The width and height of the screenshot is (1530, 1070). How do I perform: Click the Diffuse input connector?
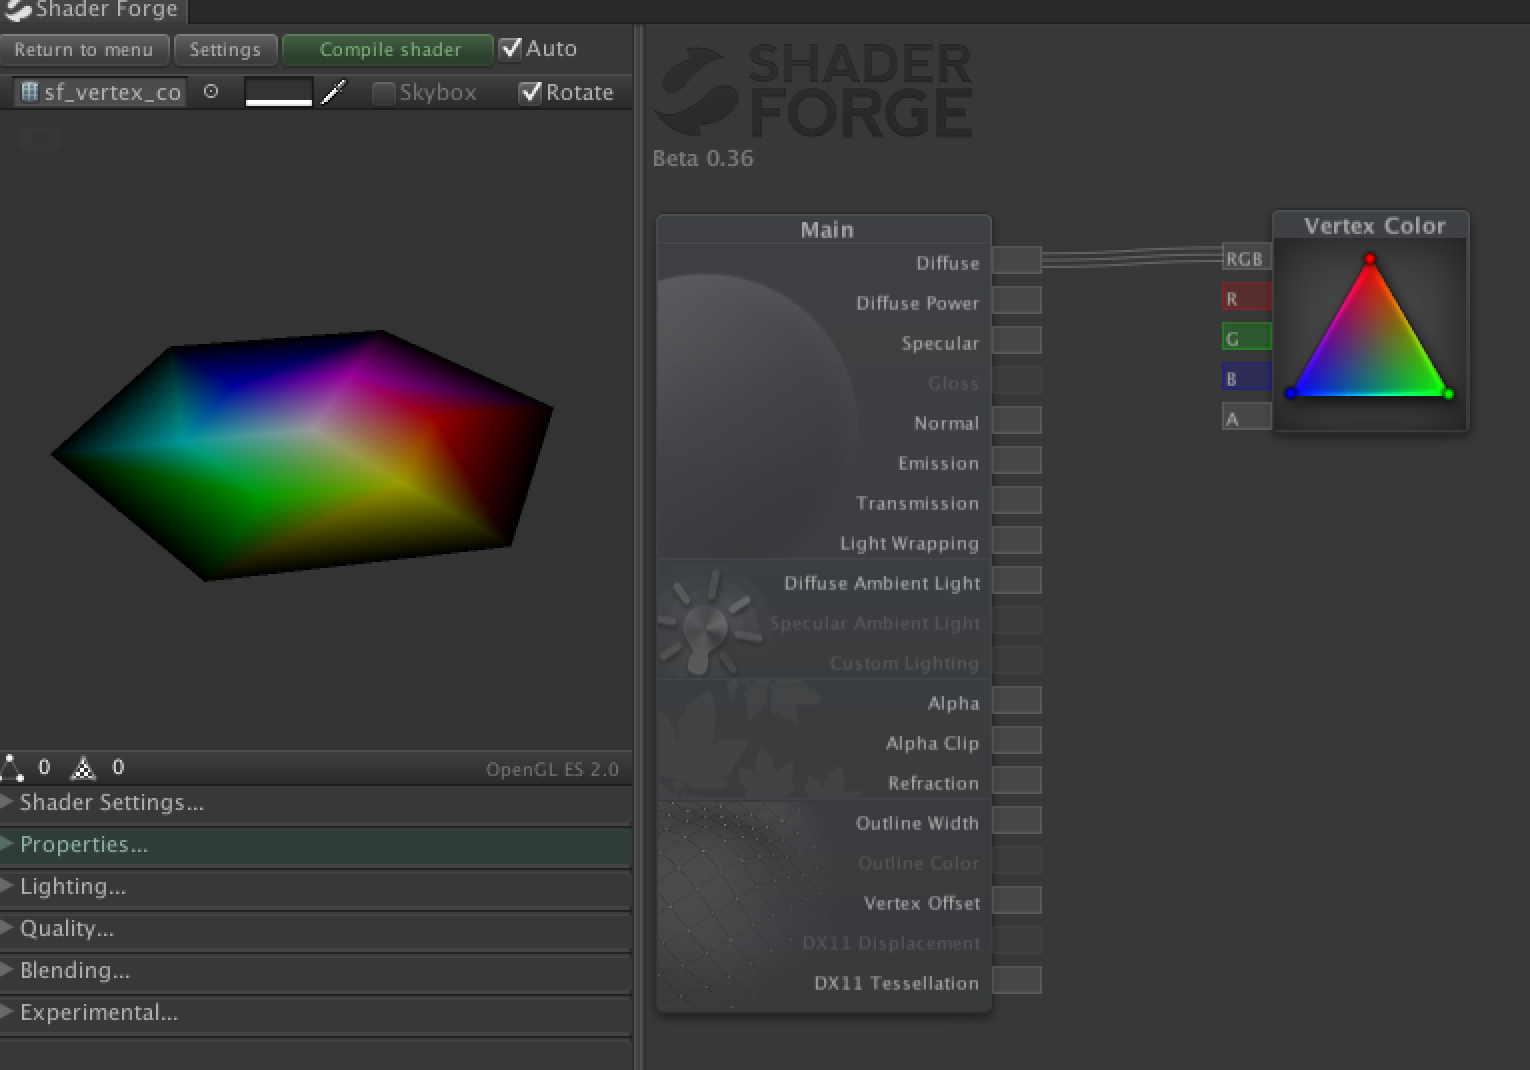coord(1017,260)
